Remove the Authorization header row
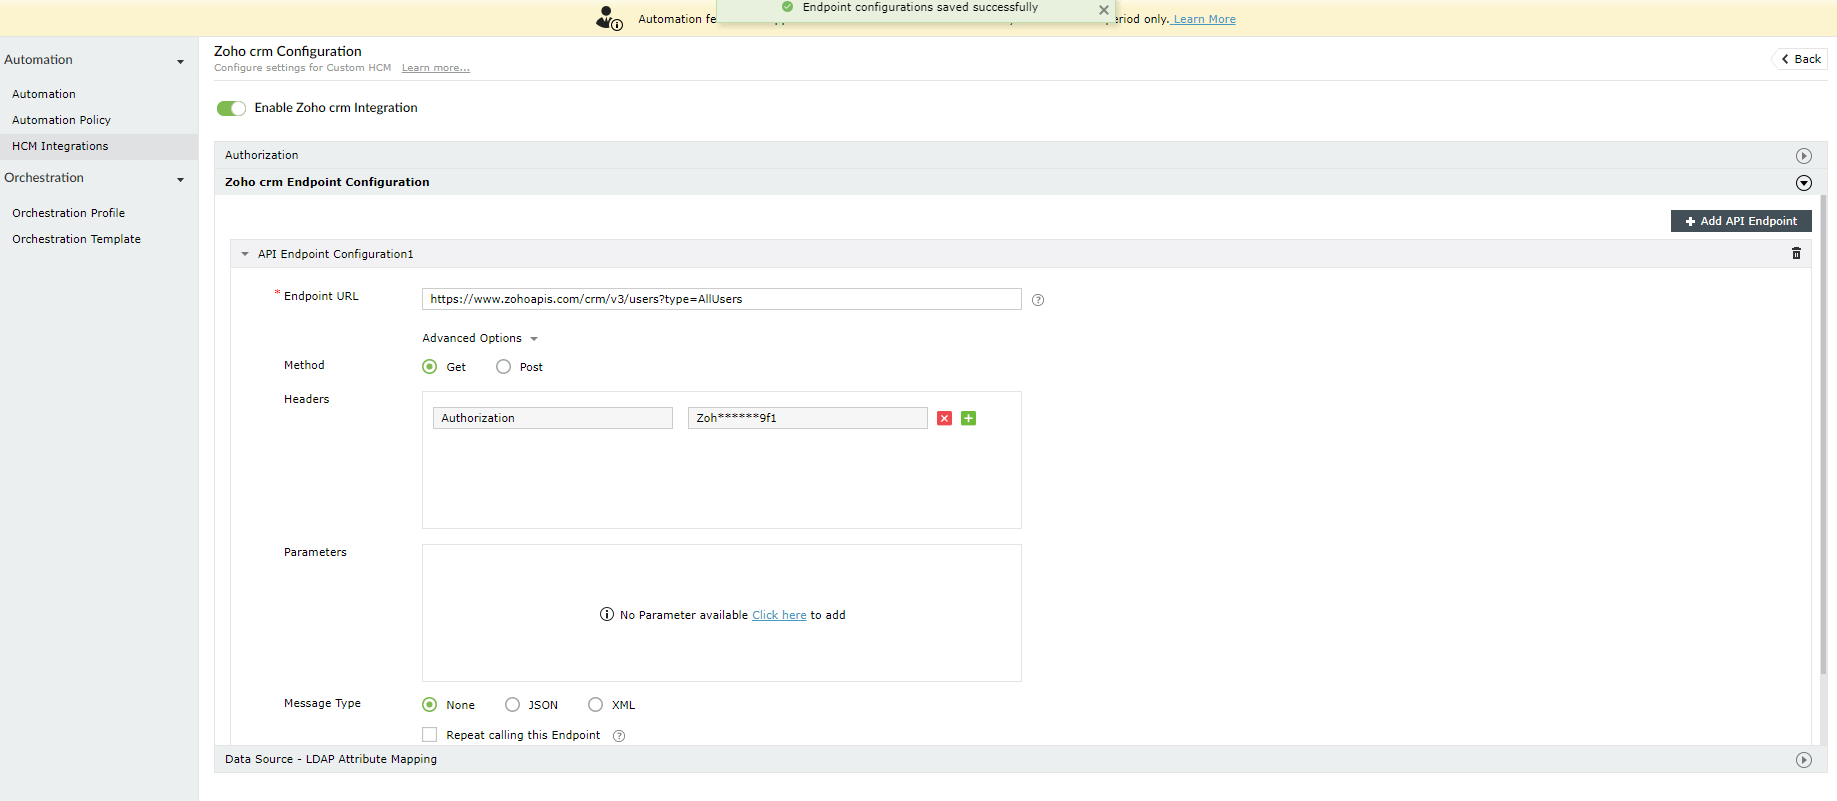Image resolution: width=1837 pixels, height=801 pixels. click(944, 418)
